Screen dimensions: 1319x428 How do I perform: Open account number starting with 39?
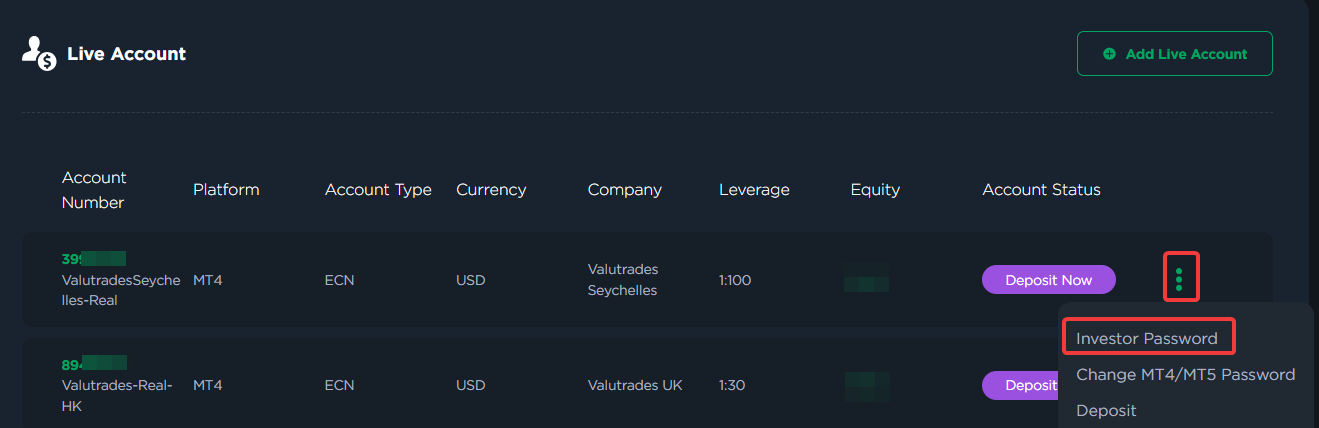(x=94, y=258)
